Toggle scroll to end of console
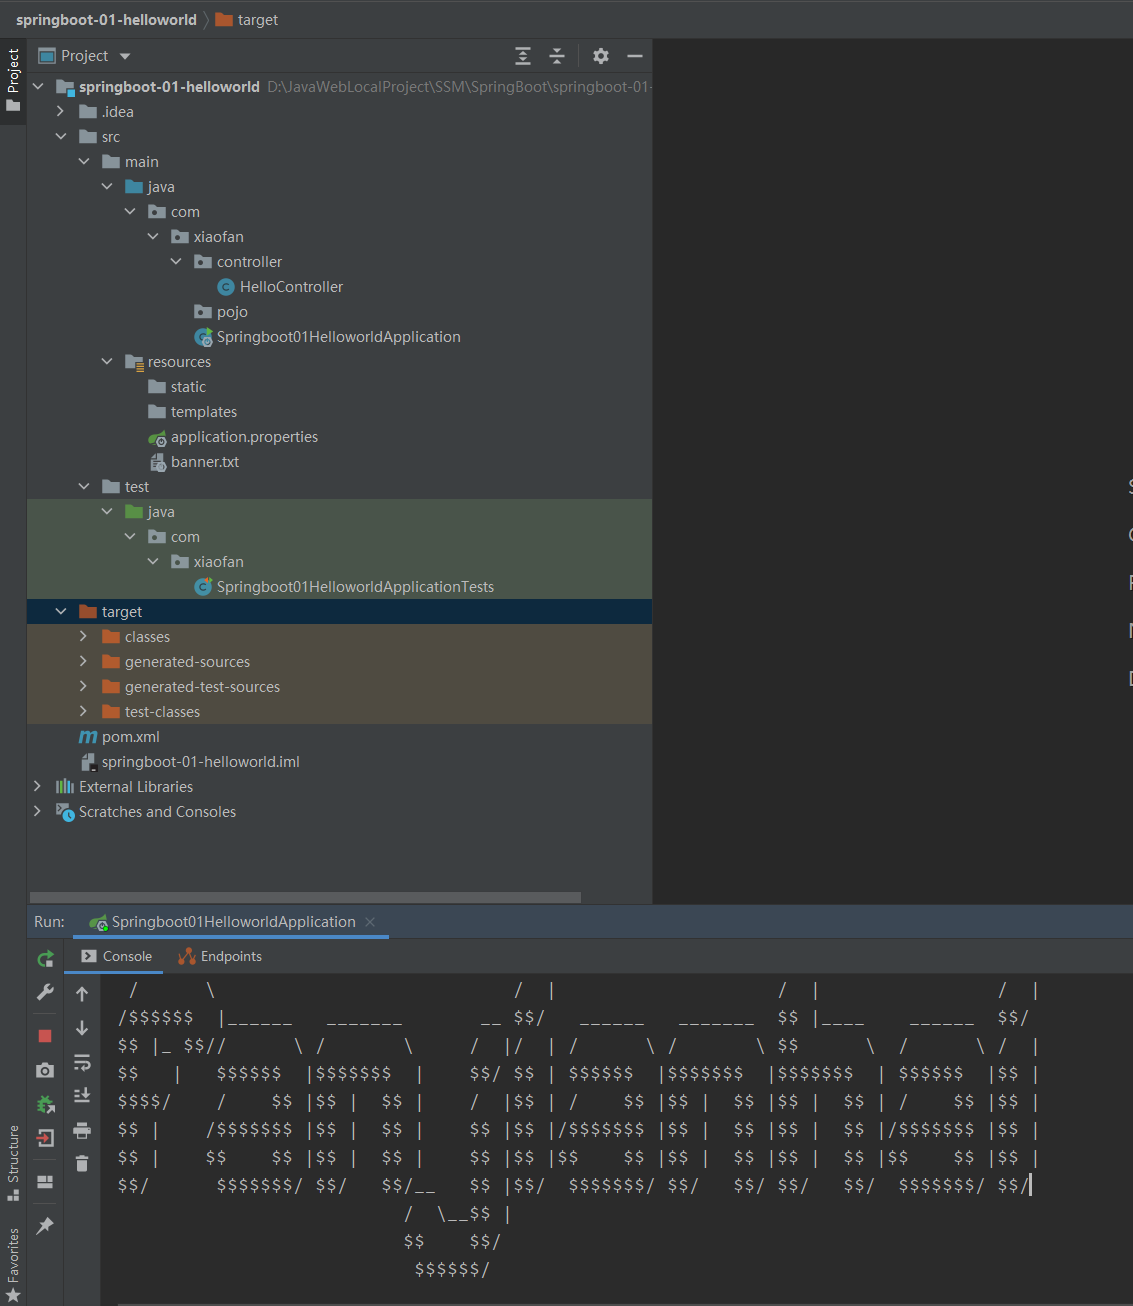1133x1306 pixels. point(82,1095)
